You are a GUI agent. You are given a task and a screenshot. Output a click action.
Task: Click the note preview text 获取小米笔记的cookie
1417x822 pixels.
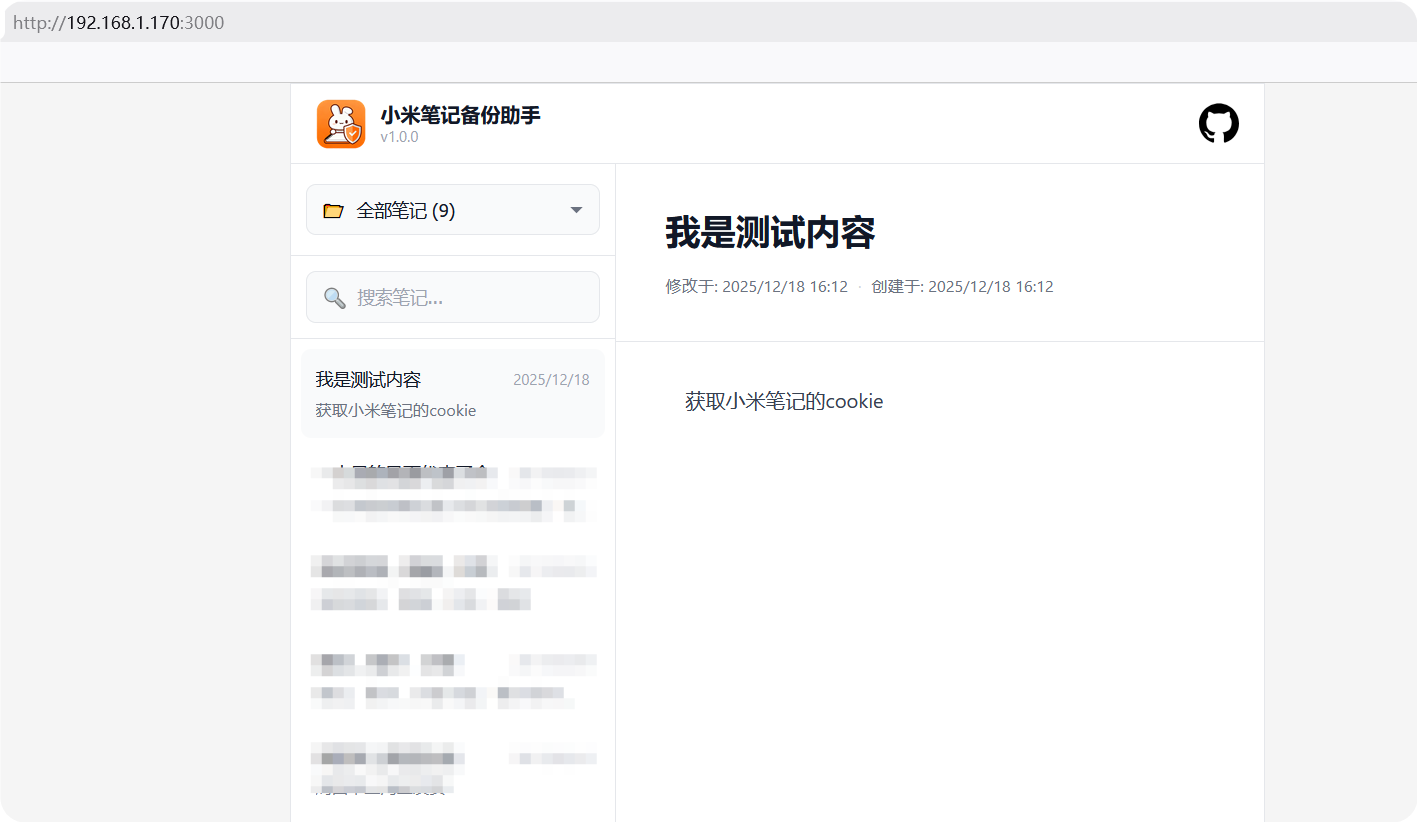[395, 410]
